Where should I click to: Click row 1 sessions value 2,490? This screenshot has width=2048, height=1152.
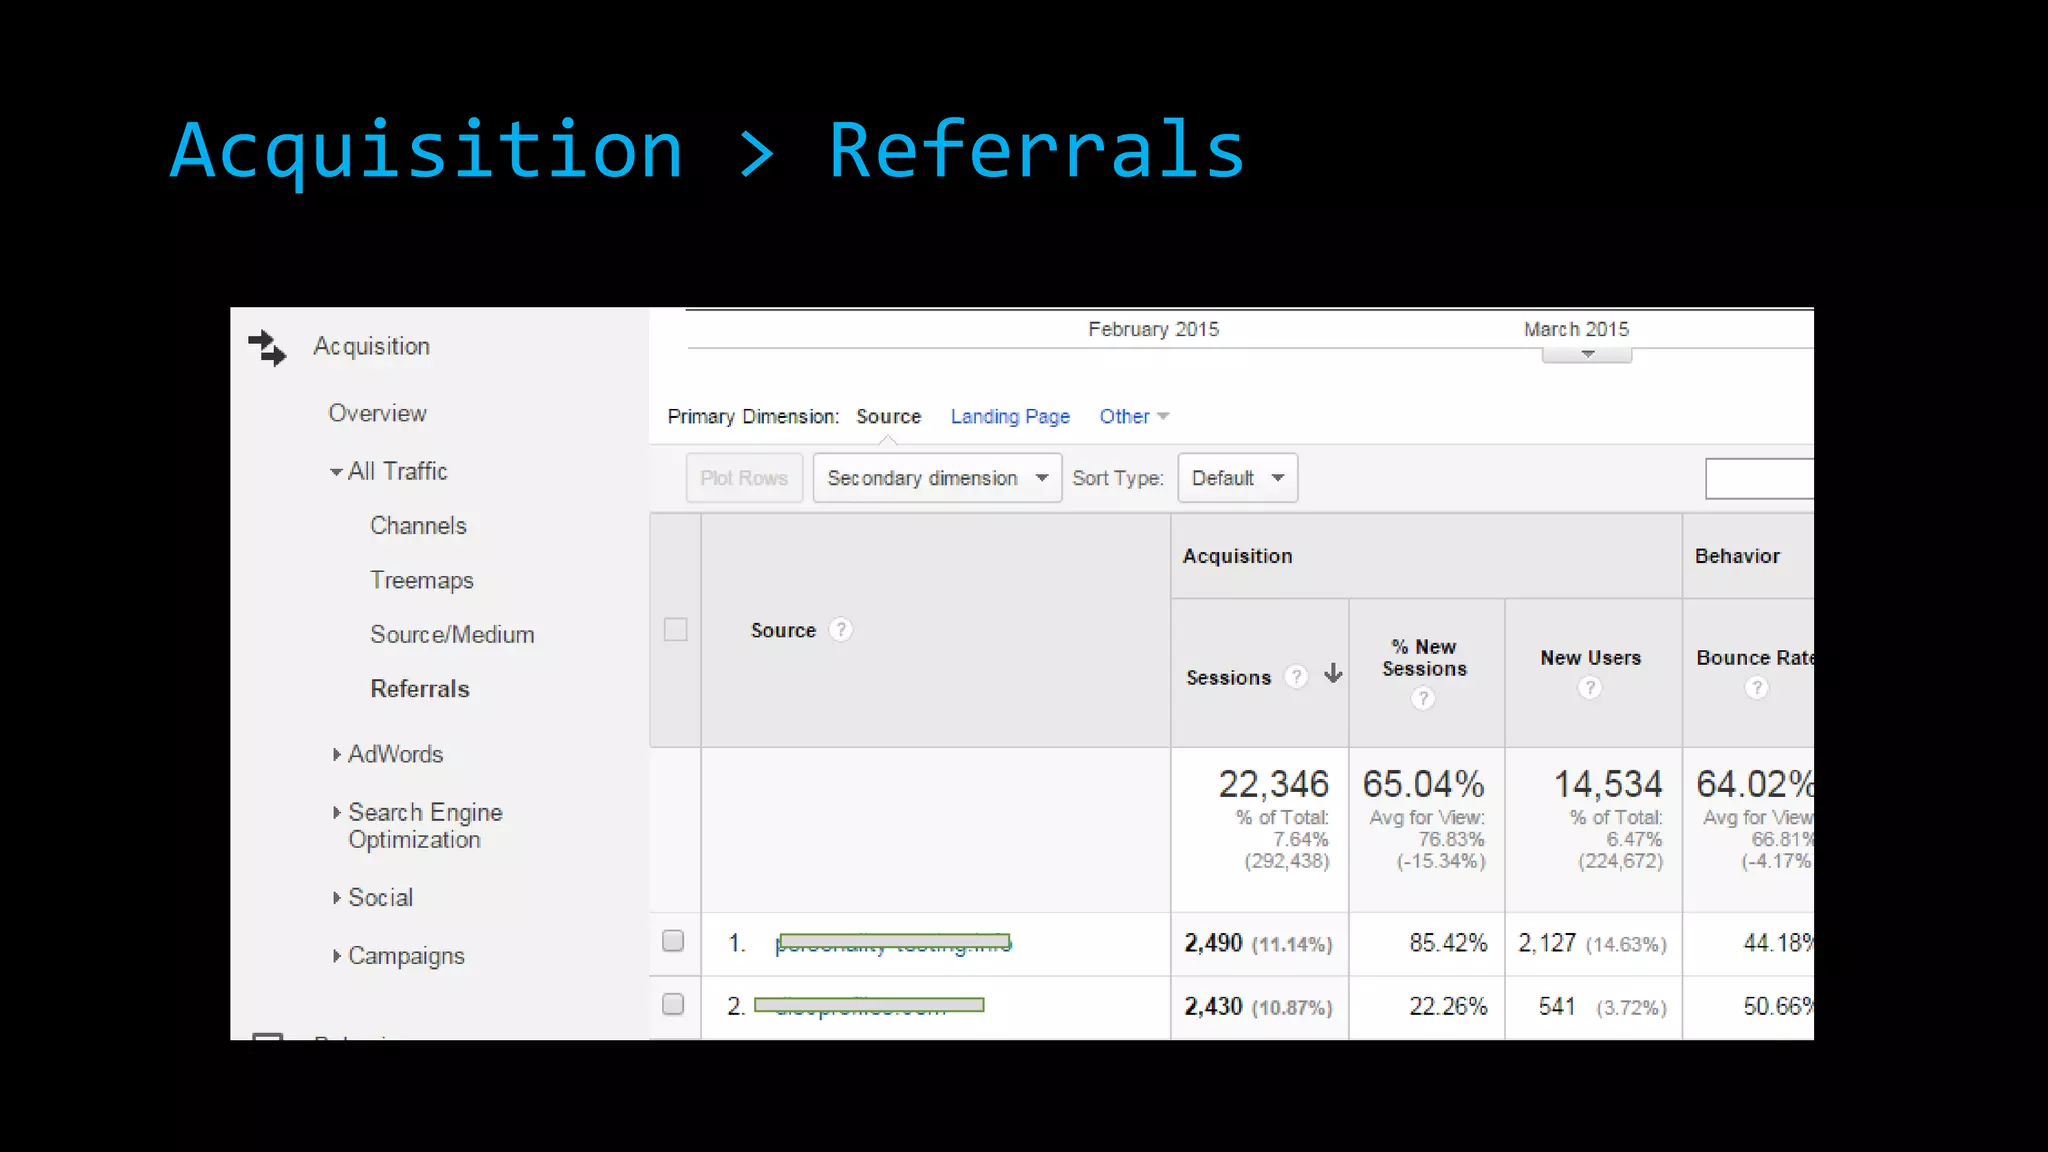coord(1213,943)
